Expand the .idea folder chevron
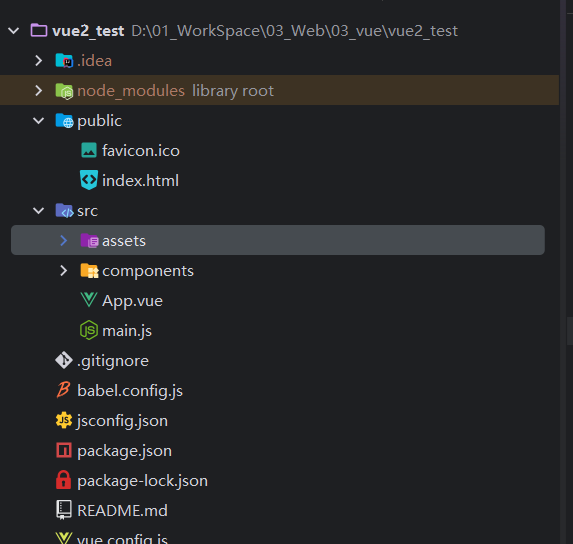The width and height of the screenshot is (573, 544). tap(39, 61)
